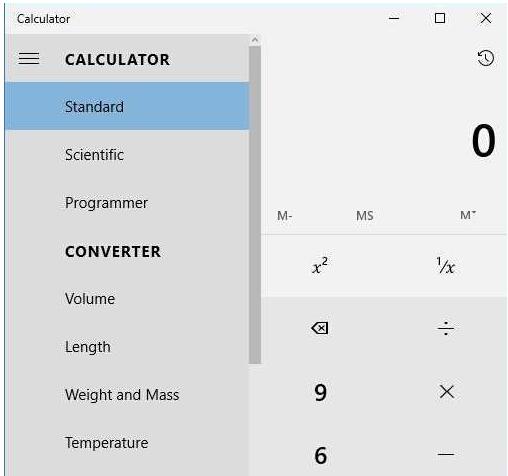
Task: Select the multiplication operator
Action: pos(446,392)
